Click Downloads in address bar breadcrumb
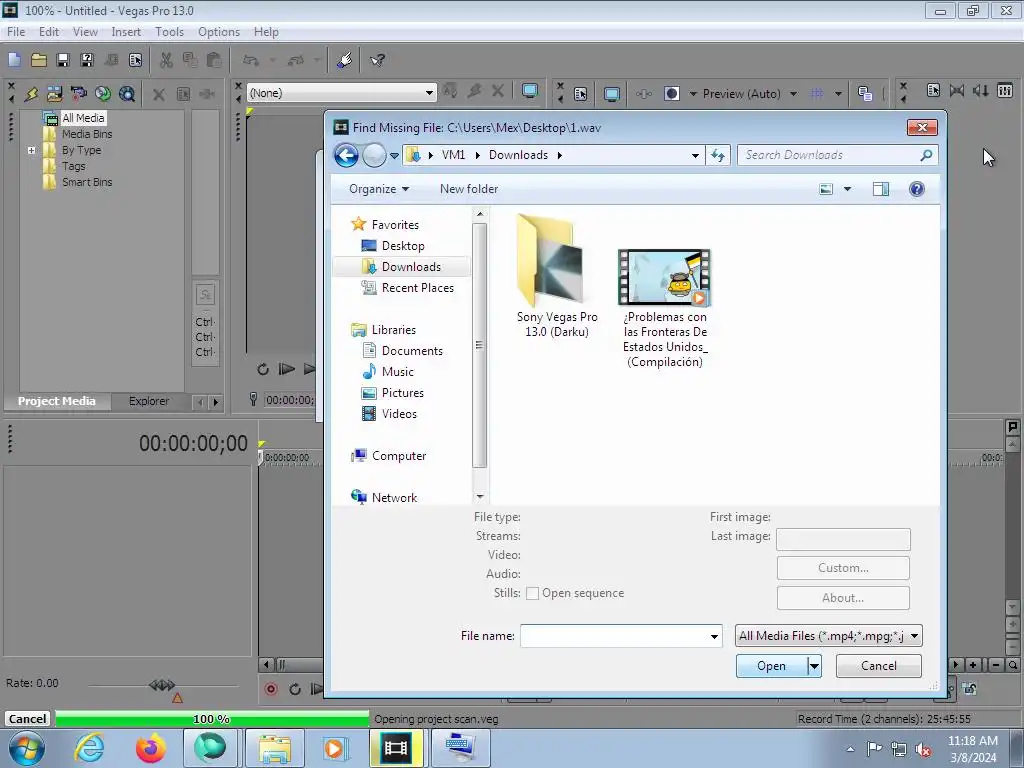This screenshot has width=1024, height=768. coord(518,155)
